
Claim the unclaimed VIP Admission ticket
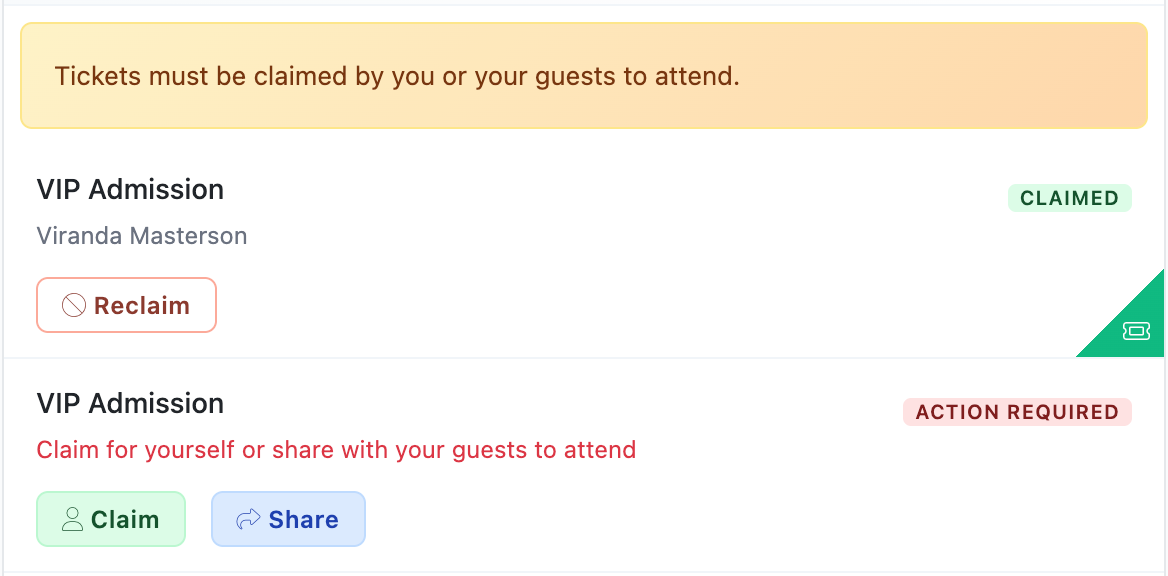(111, 519)
